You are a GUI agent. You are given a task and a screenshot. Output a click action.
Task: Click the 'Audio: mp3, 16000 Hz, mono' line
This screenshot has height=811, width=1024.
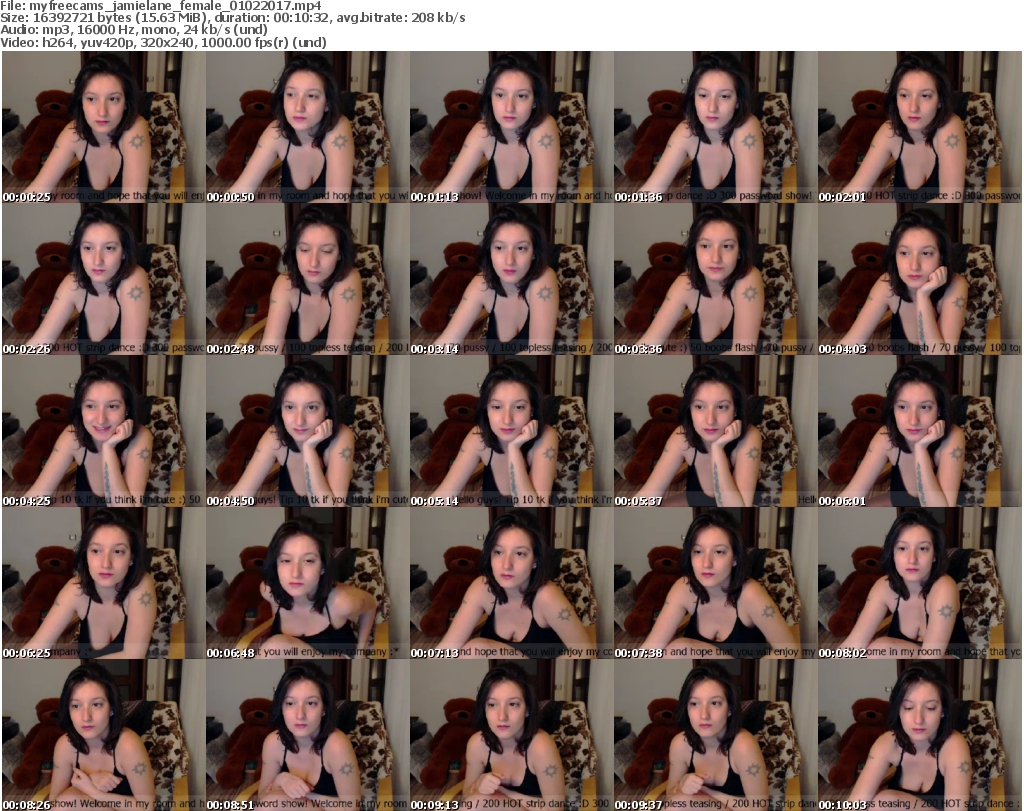click(x=134, y=30)
